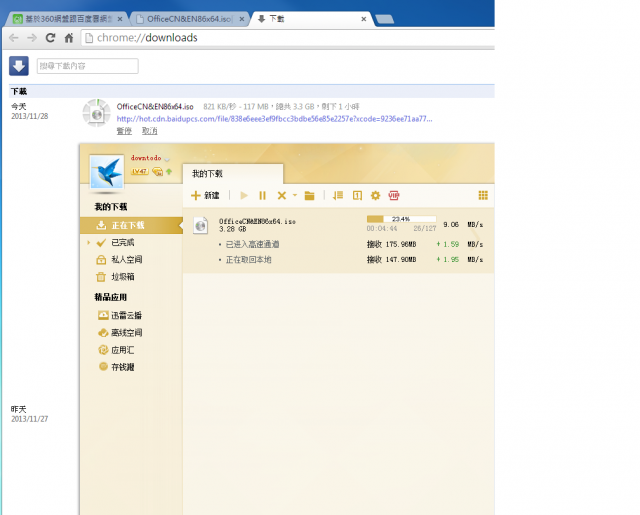Select 正在下载 in sidebar
Image resolution: width=640 pixels, height=515 pixels.
(131, 225)
